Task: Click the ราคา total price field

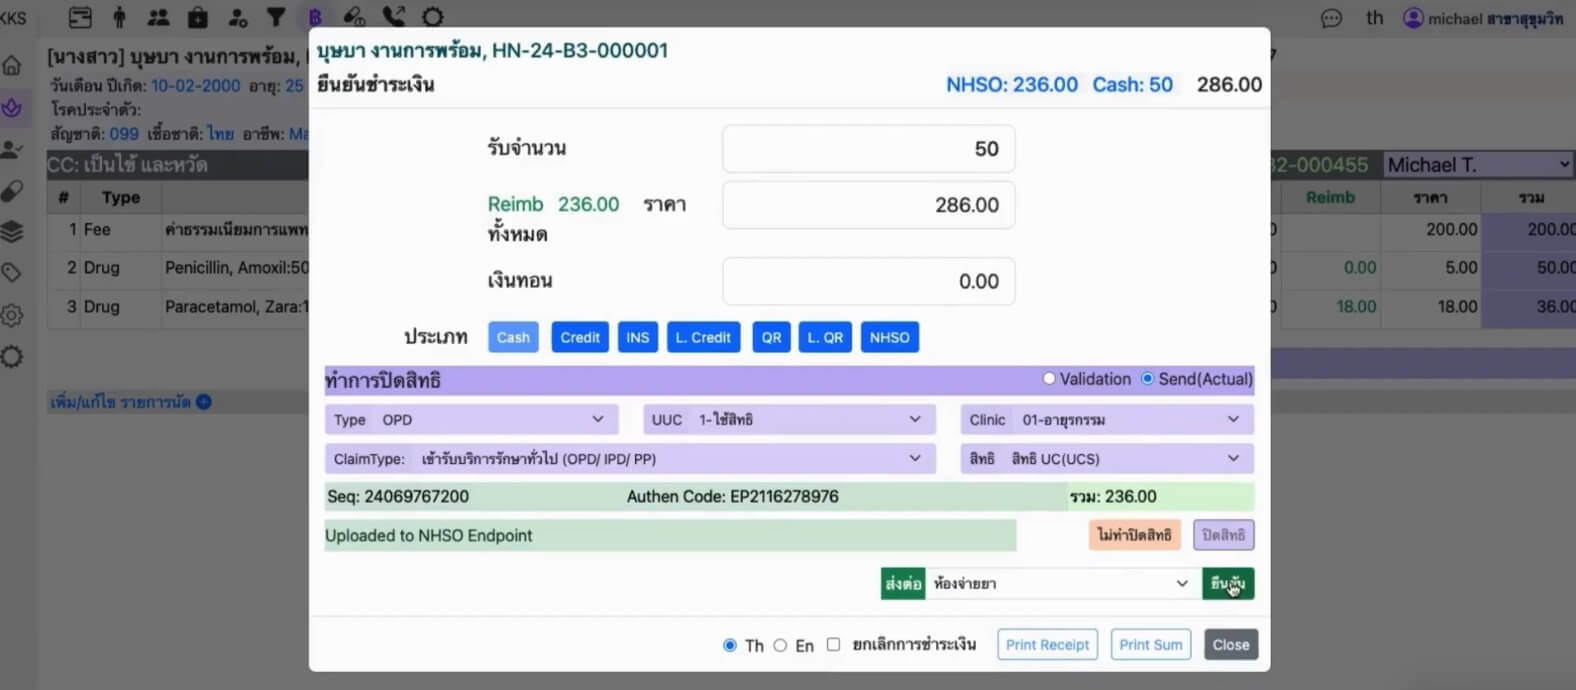Action: pyautogui.click(x=868, y=205)
